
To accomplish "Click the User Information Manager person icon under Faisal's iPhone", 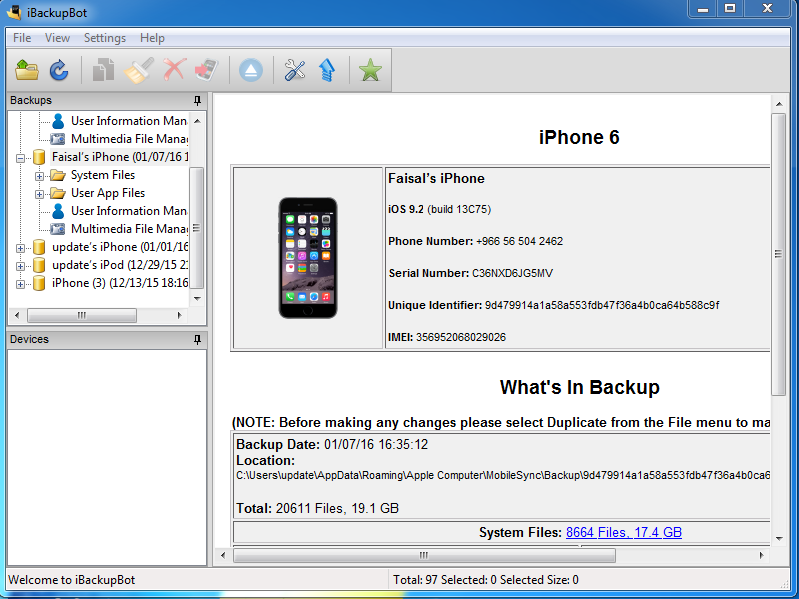I will tap(58, 211).
